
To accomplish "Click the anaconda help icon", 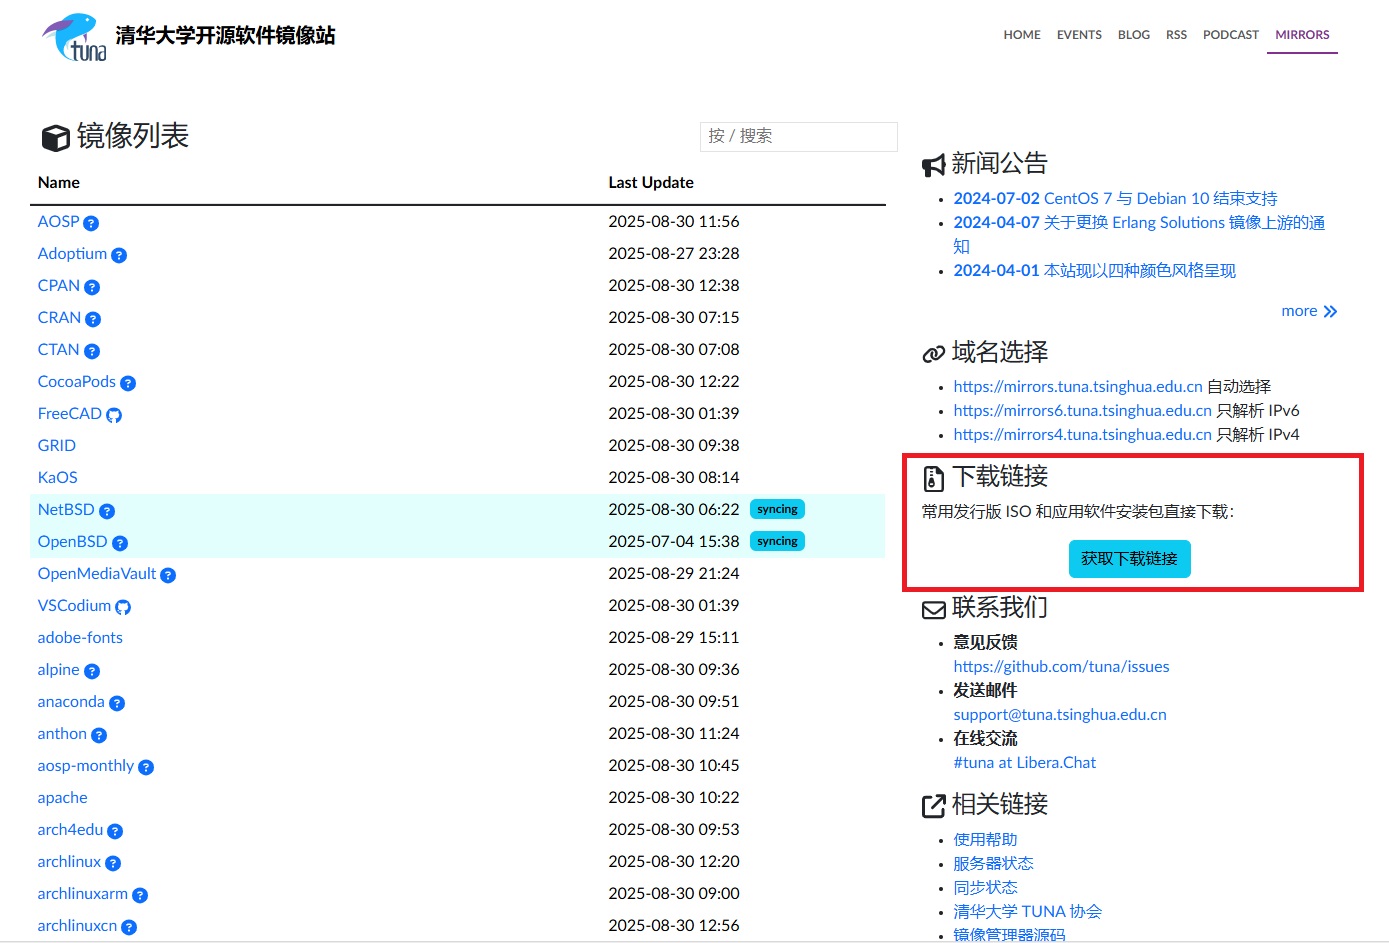I will tap(117, 703).
